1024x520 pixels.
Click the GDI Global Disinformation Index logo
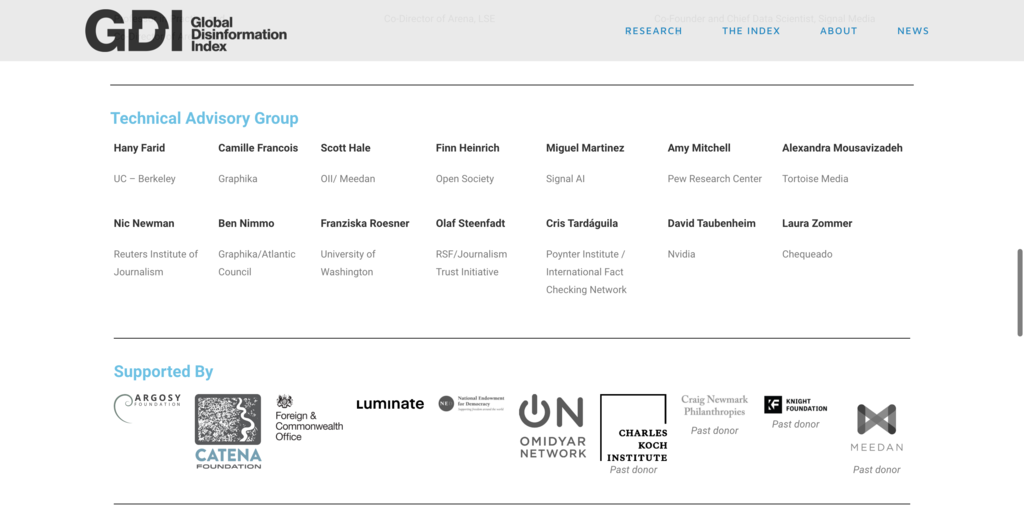click(x=186, y=31)
